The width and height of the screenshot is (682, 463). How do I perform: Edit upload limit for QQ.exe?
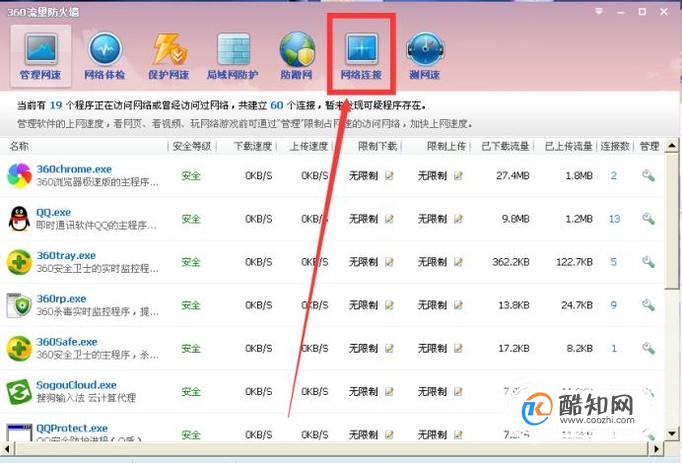458,219
